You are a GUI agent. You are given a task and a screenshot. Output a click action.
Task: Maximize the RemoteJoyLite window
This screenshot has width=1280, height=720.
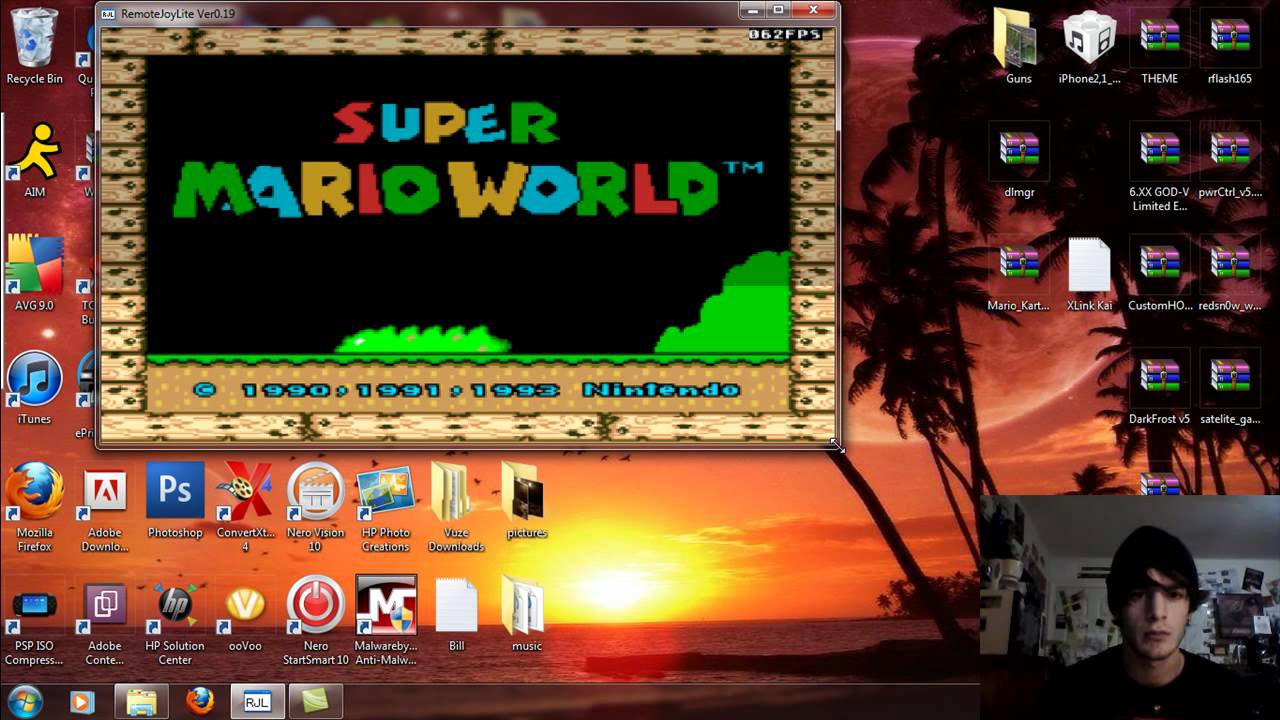click(x=779, y=10)
